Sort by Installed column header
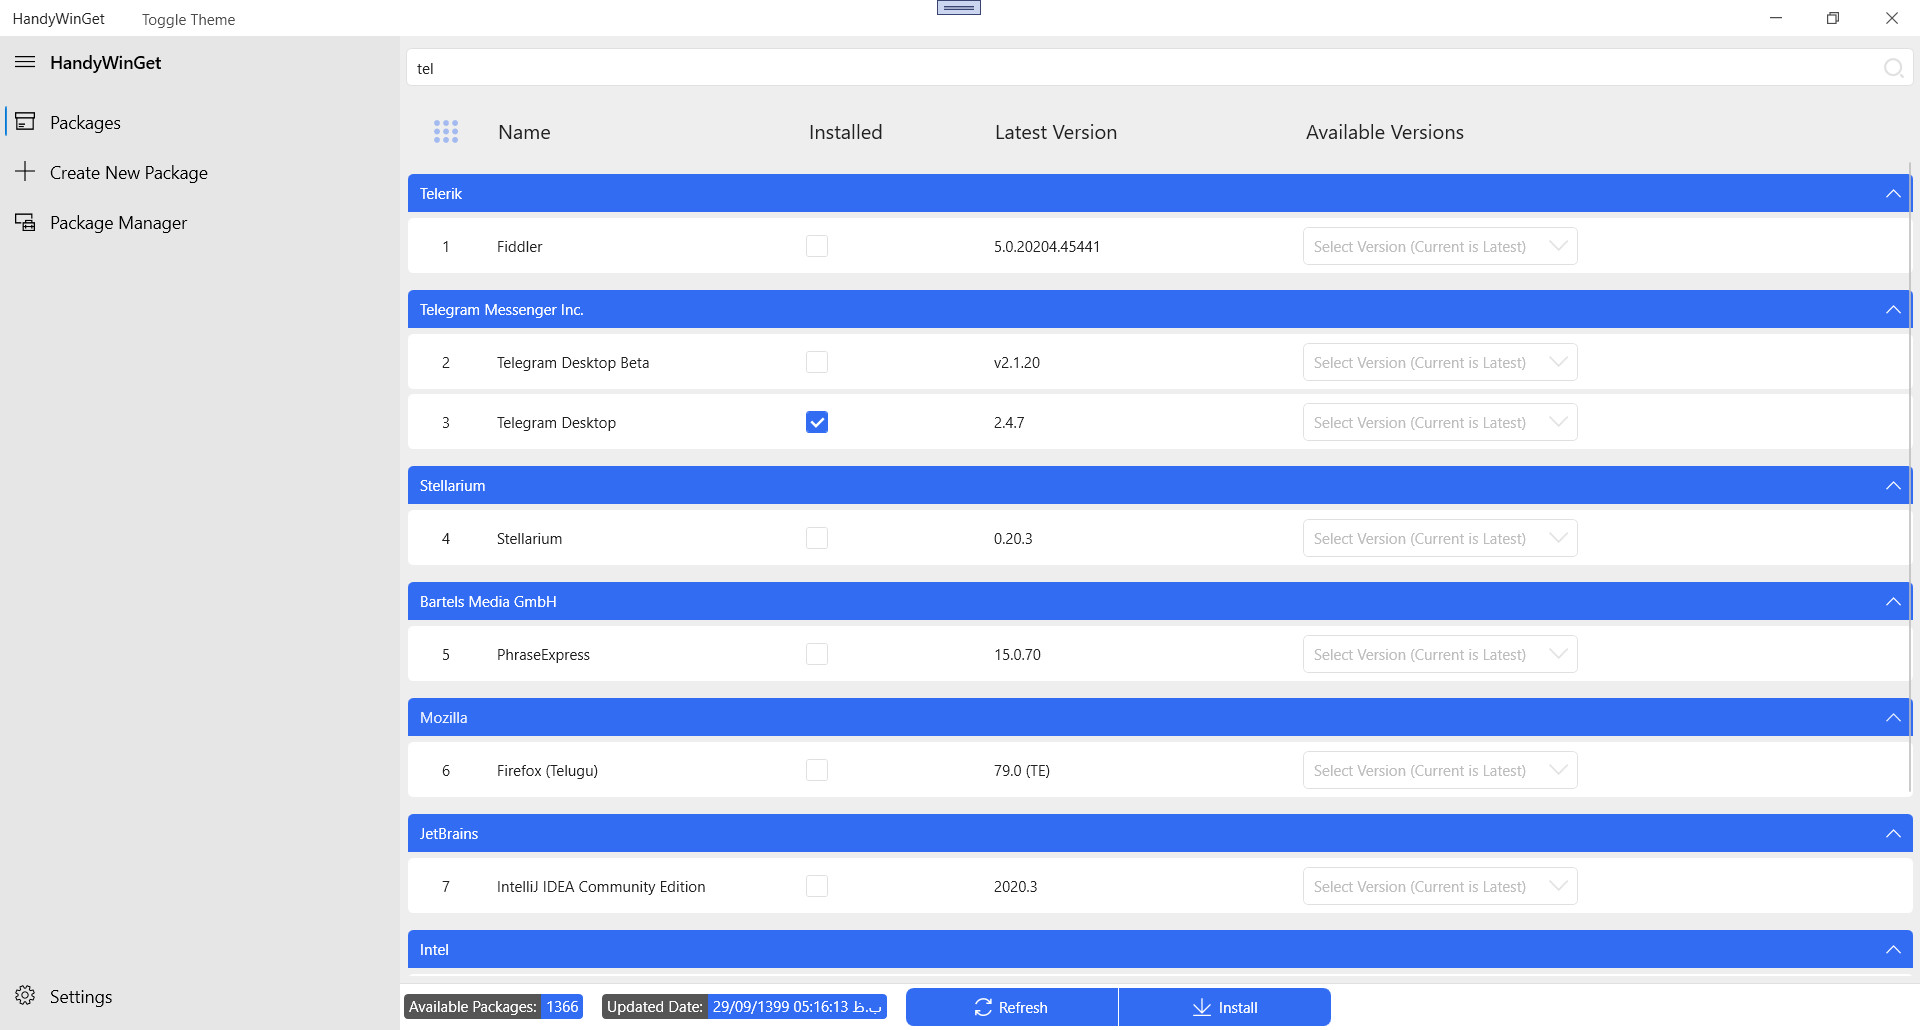Screen dimensions: 1920x1030 pos(845,132)
